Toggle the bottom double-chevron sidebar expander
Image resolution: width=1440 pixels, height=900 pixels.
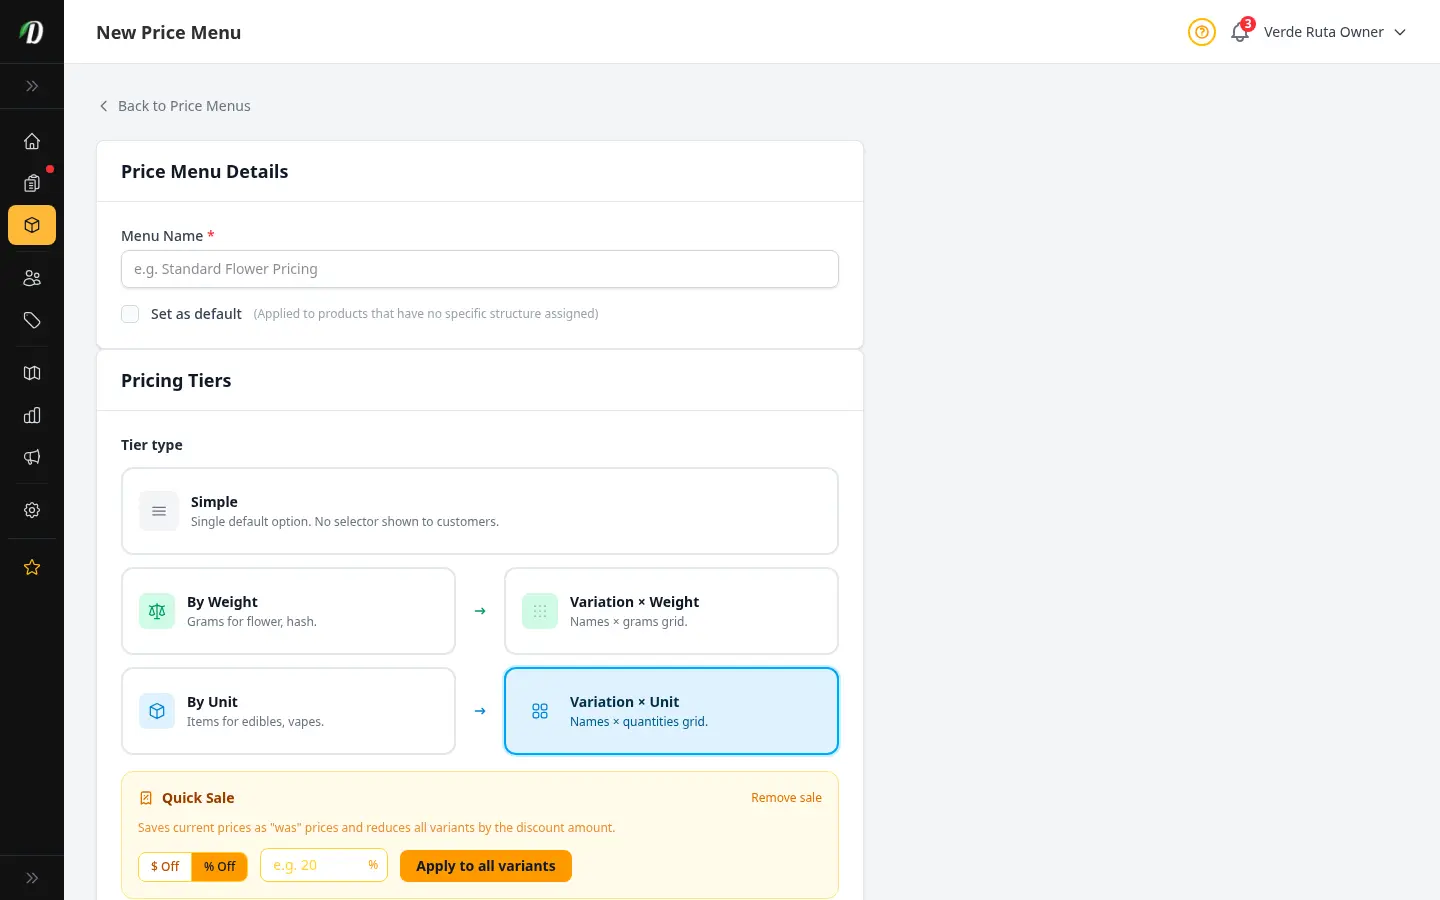click(32, 878)
